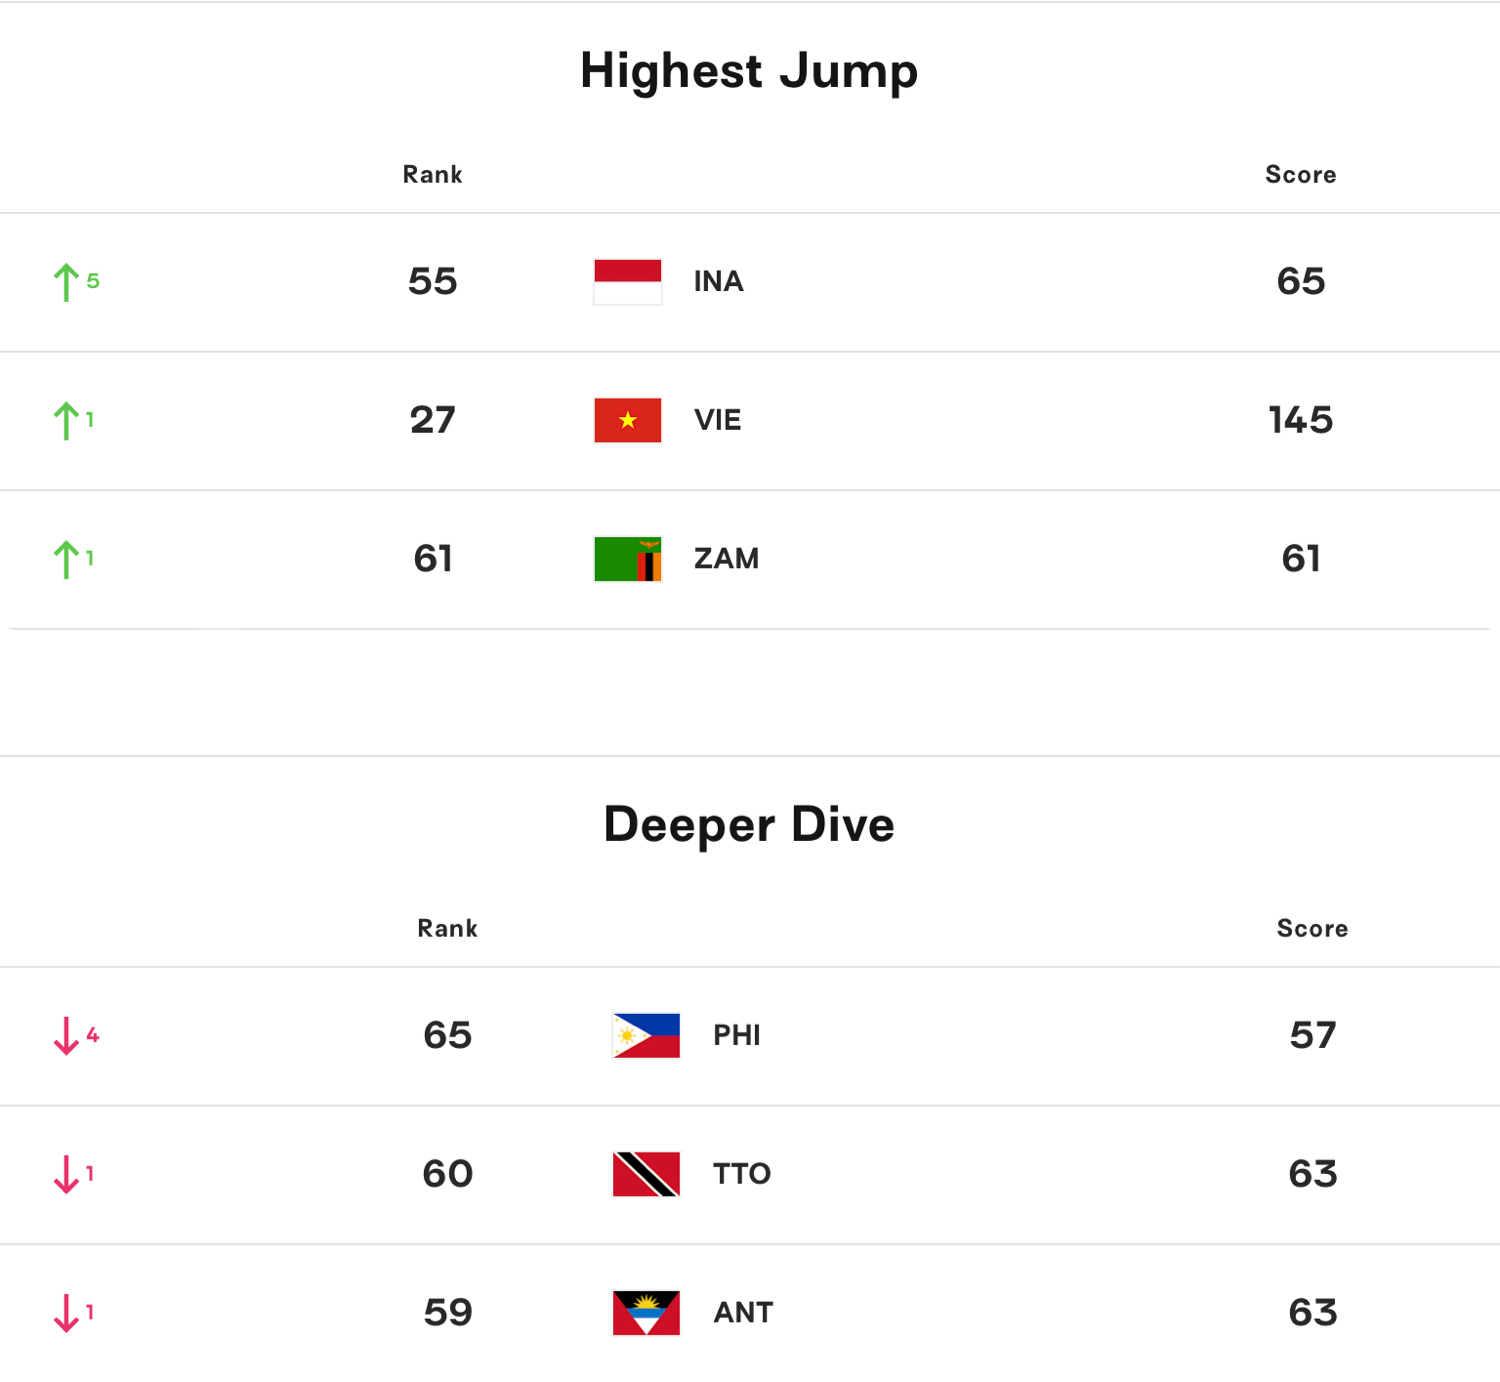Screen dimensions: 1500x1382
Task: Click the Philippines flag icon
Action: coord(646,1035)
